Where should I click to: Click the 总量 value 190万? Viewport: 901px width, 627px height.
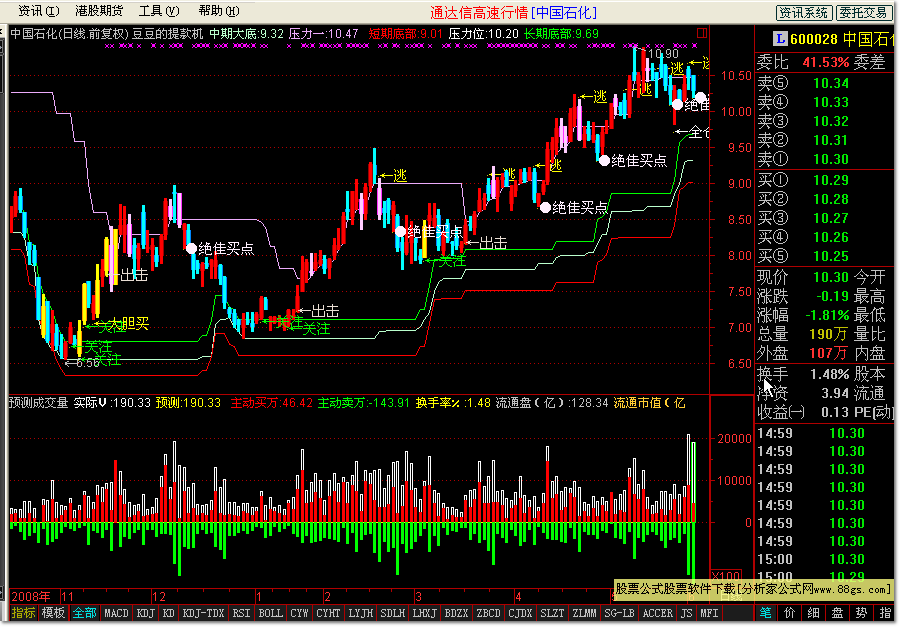click(x=828, y=334)
